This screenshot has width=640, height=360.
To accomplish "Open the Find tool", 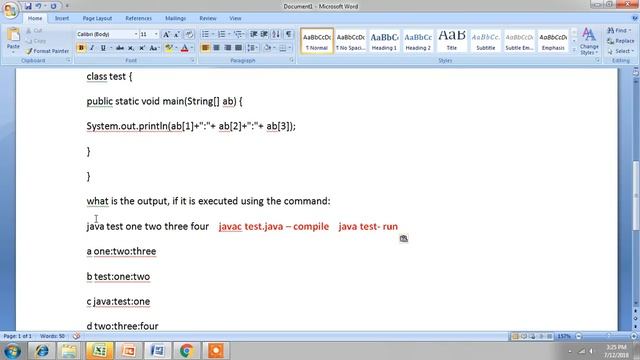I will 619,31.
